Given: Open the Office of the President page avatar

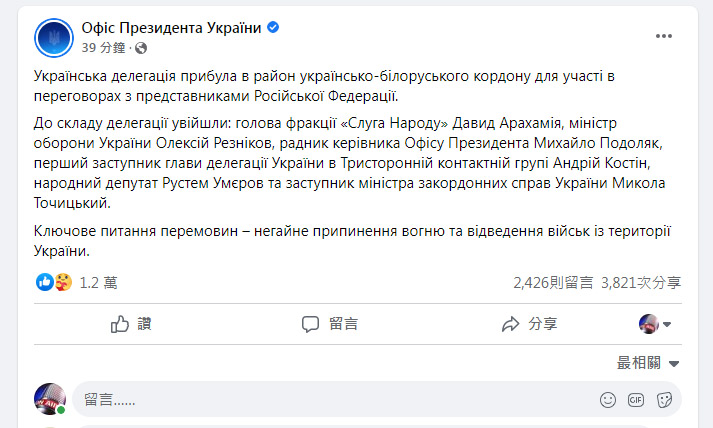Looking at the screenshot, I should point(52,37).
